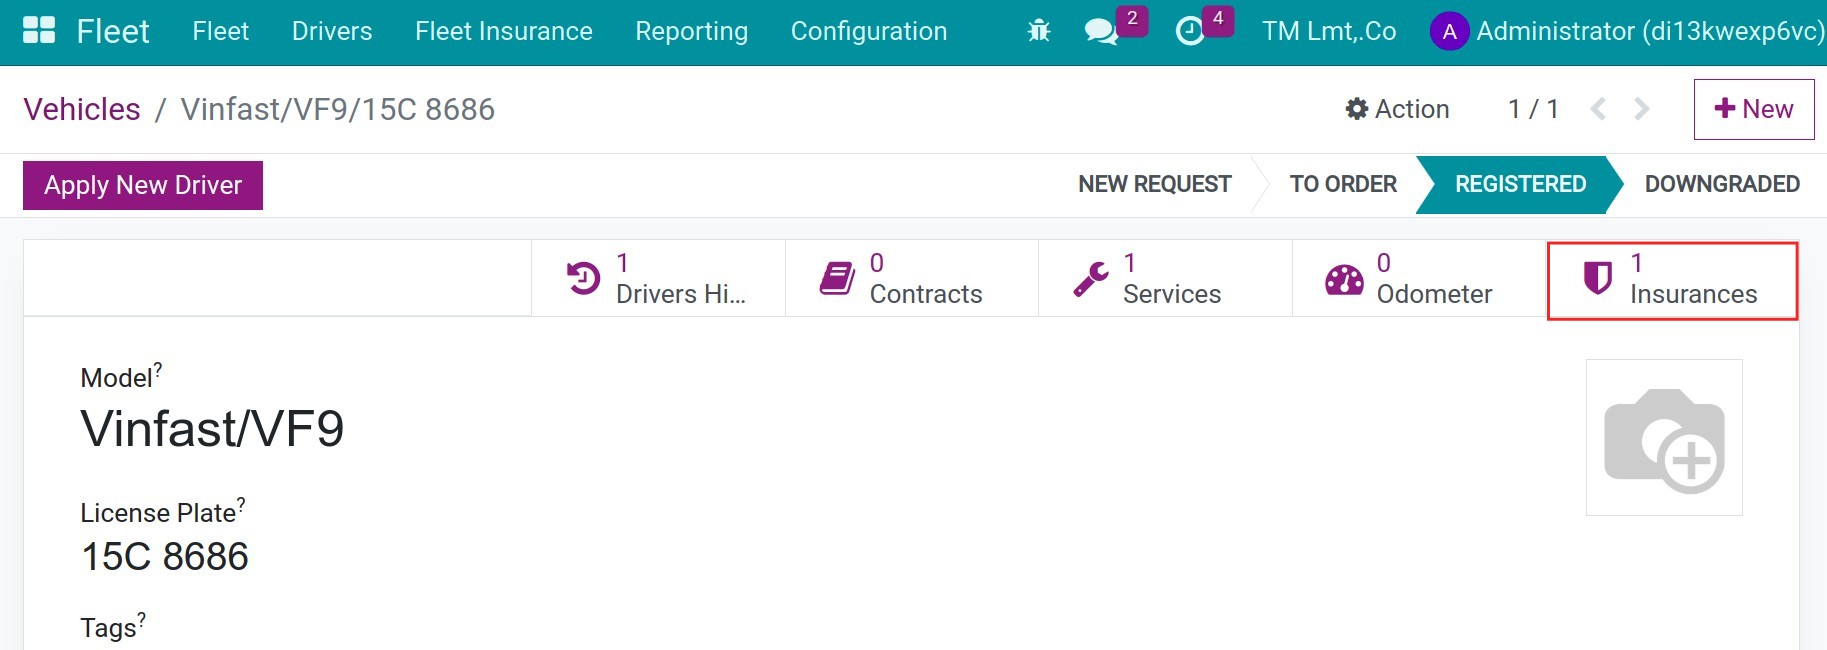Click the Apply New Driver button
Viewport: 1827px width, 650px height.
tap(143, 185)
